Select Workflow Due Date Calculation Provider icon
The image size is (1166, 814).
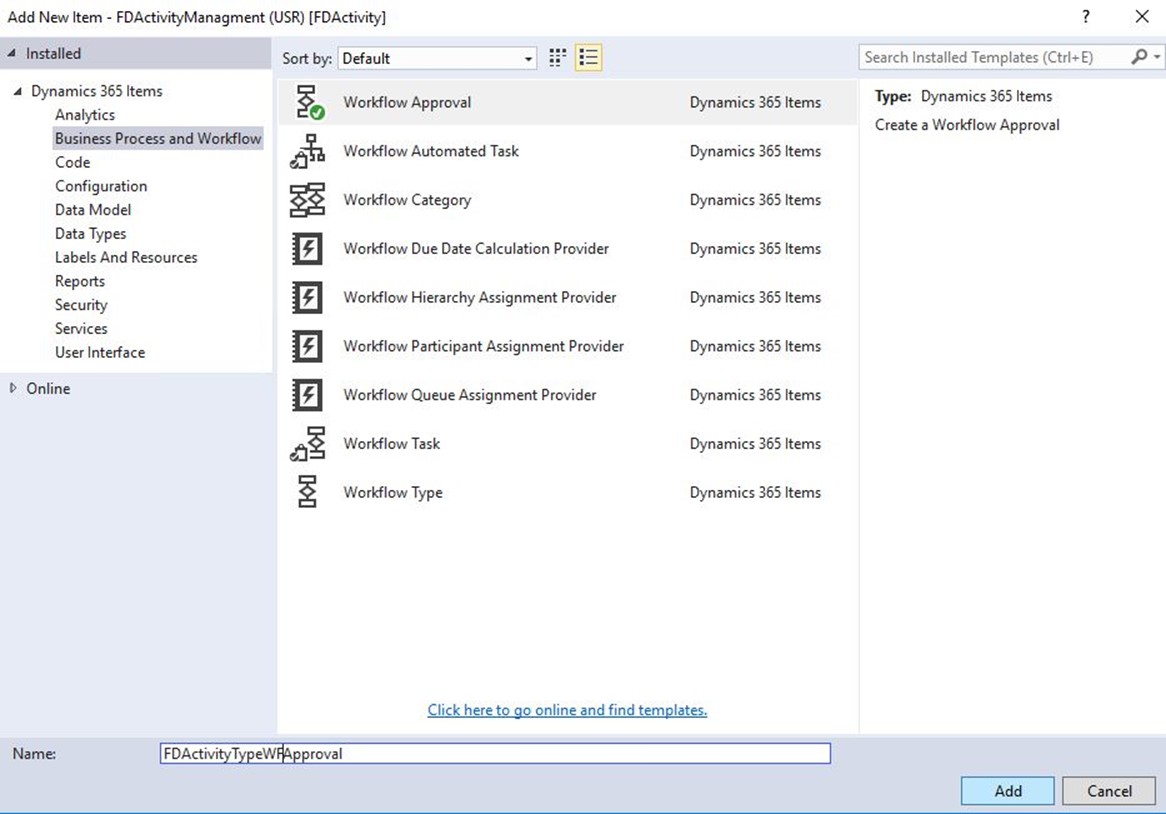point(307,249)
